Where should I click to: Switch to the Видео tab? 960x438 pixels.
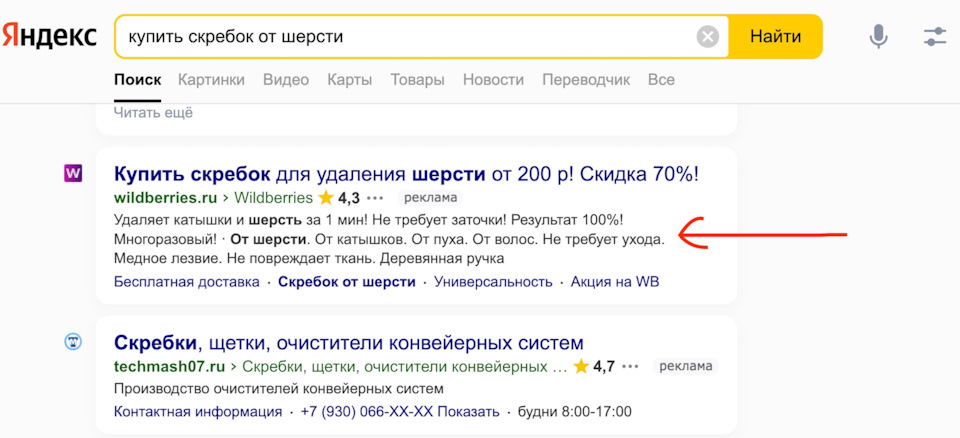(x=286, y=80)
